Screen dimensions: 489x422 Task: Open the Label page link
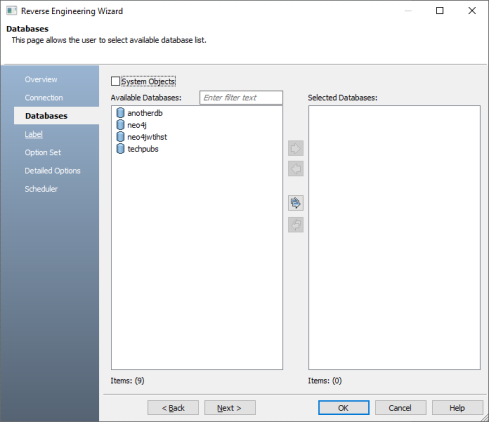[x=33, y=134]
